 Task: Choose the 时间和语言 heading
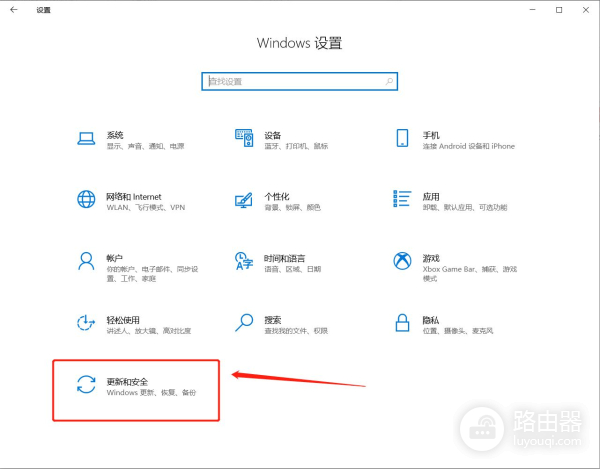tap(285, 258)
